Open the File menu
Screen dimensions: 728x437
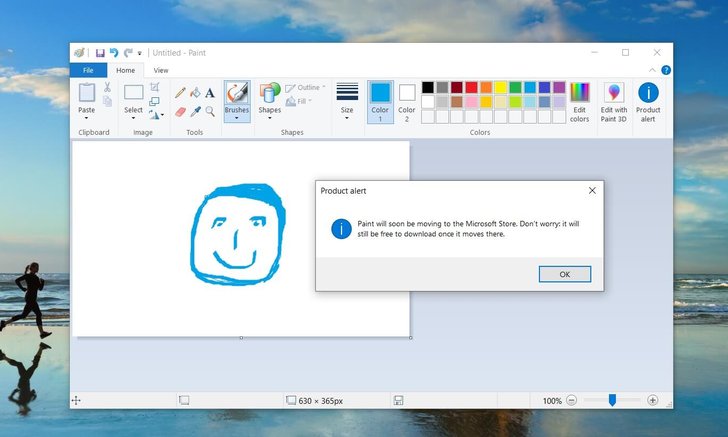coord(88,70)
